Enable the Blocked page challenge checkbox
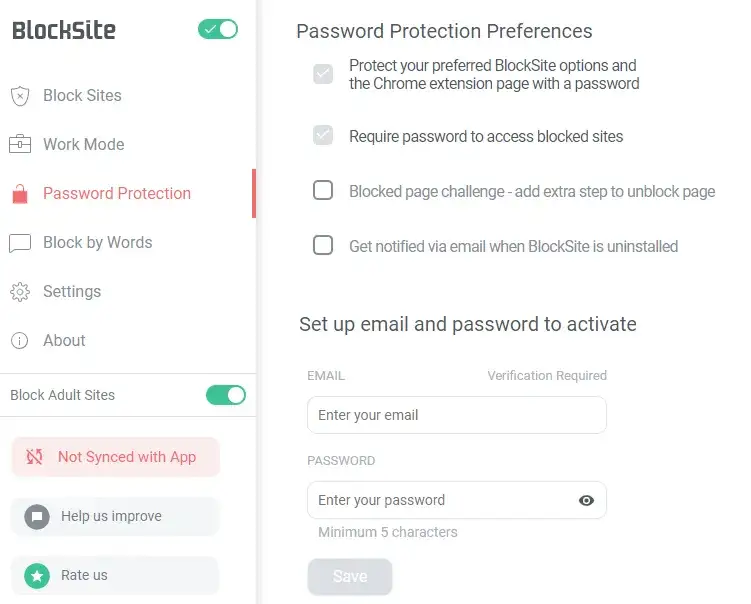 click(x=323, y=190)
